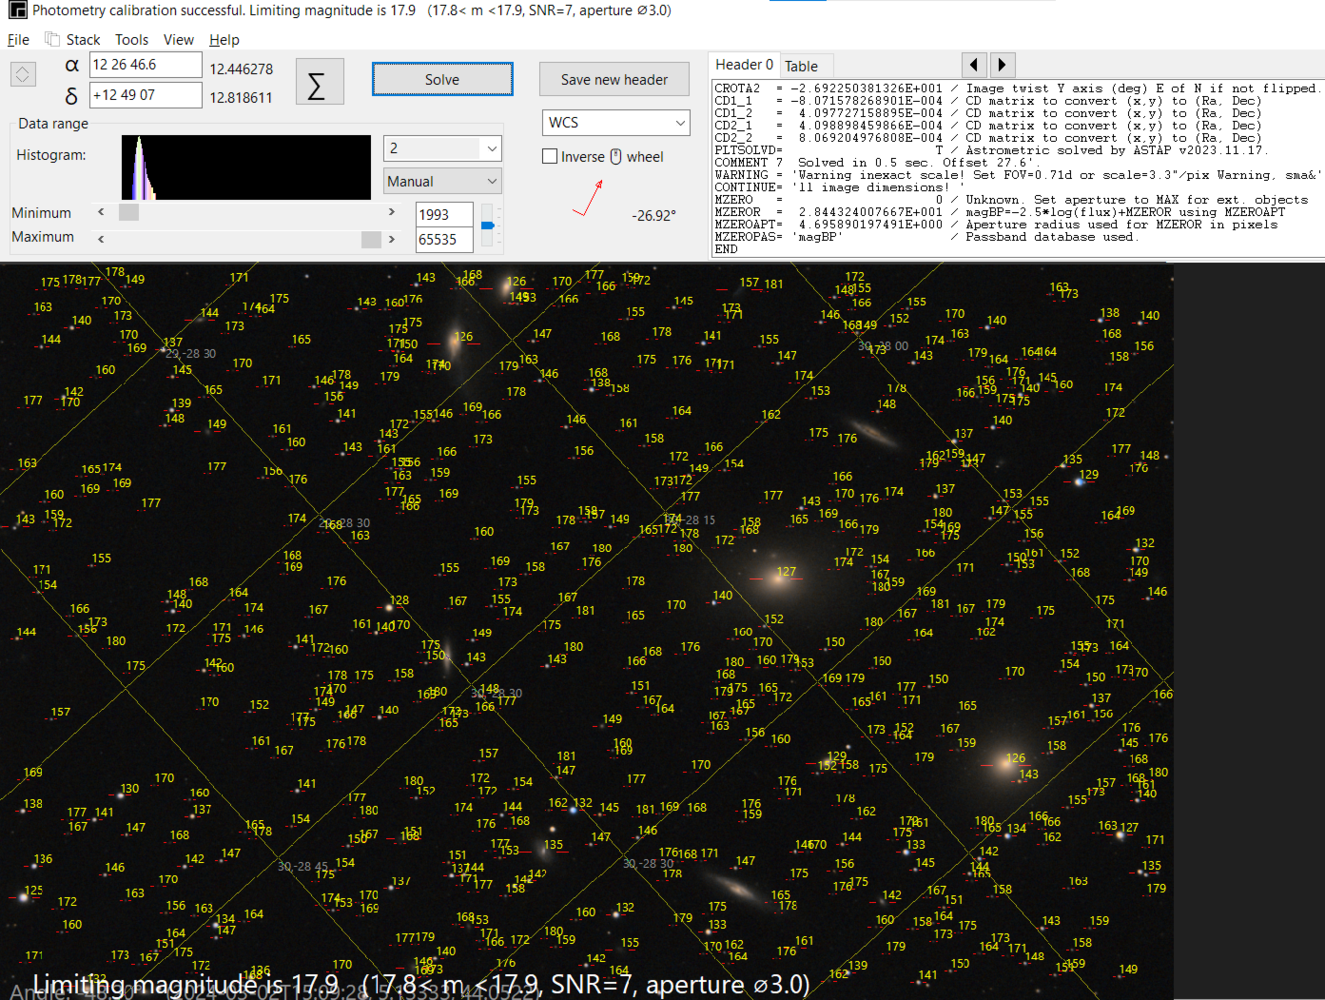Click the α right ascension input field

click(145, 63)
